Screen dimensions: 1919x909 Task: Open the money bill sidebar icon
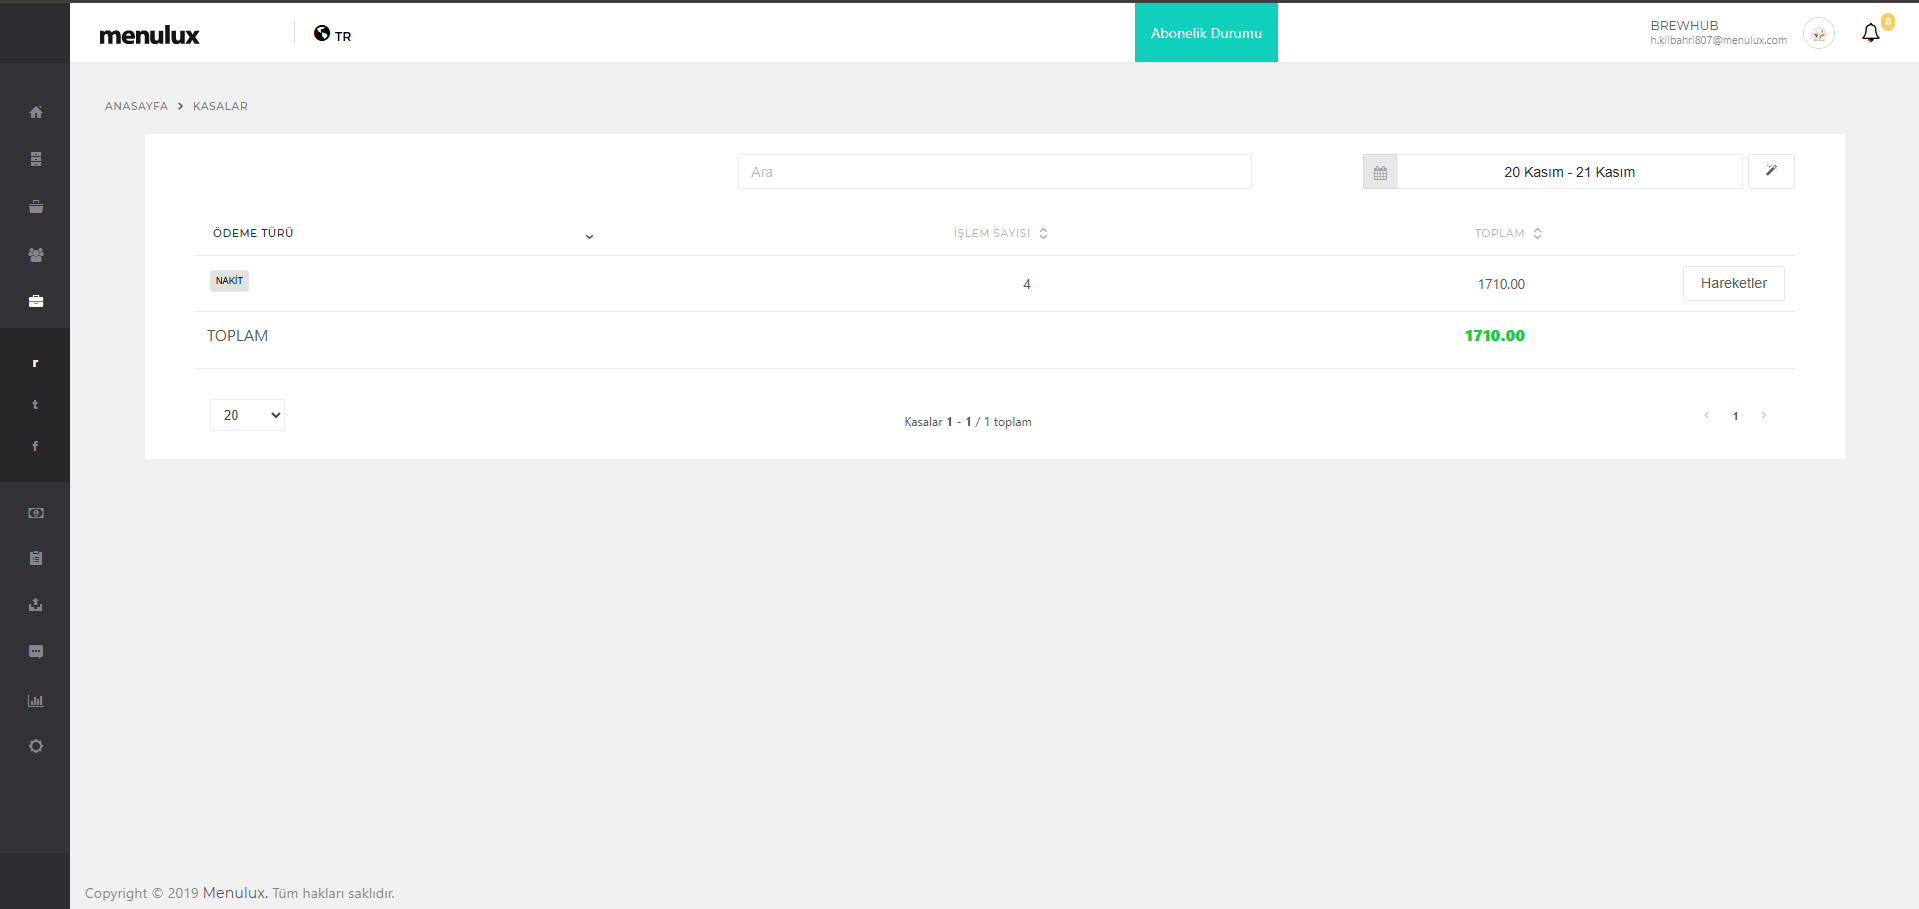tap(36, 513)
